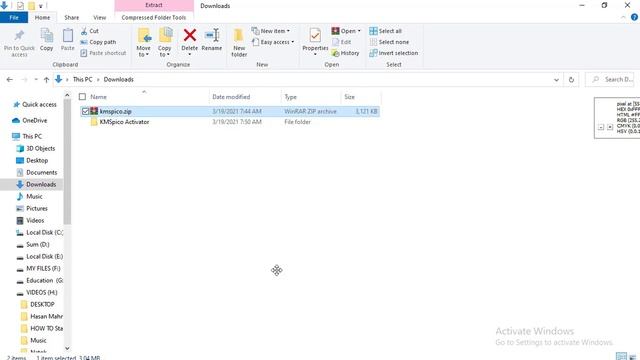
Task: Cut the selected file
Action: (90, 31)
